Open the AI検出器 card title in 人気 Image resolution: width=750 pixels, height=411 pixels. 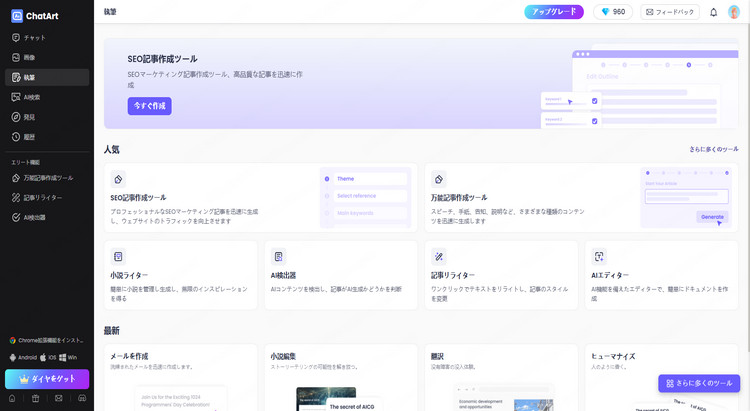click(x=283, y=276)
